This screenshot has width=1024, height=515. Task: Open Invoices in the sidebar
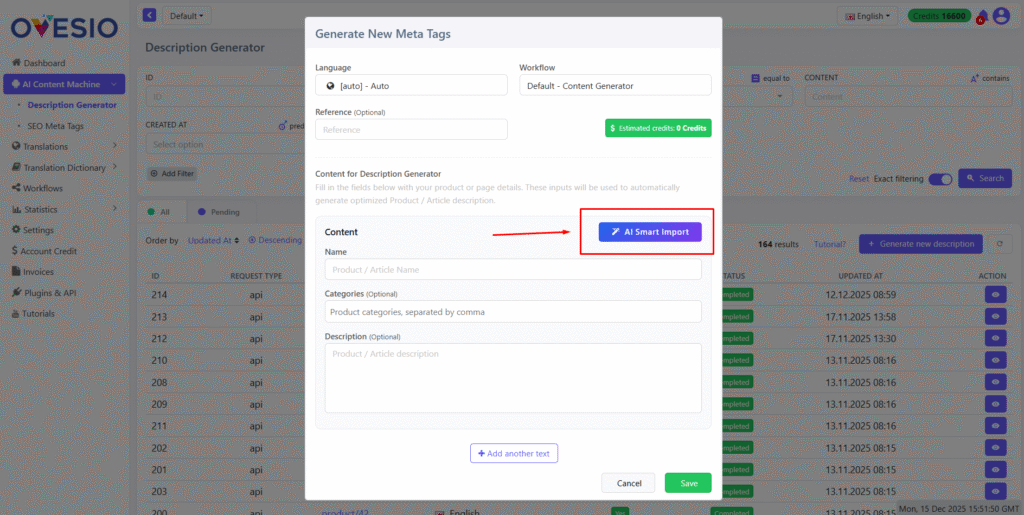39,272
